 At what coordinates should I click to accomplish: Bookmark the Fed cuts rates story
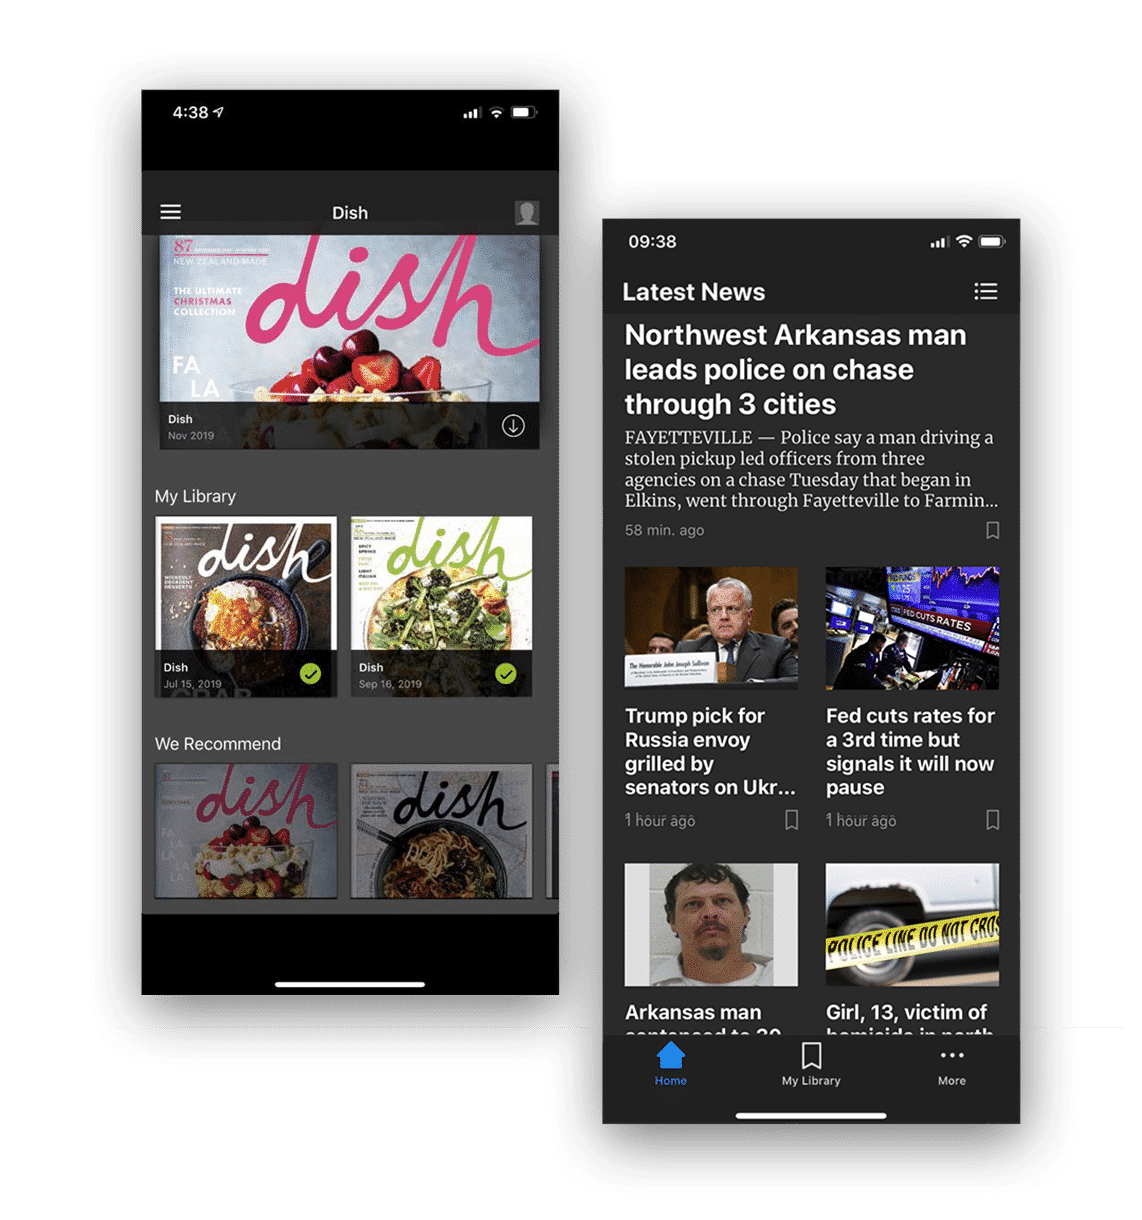(x=992, y=820)
